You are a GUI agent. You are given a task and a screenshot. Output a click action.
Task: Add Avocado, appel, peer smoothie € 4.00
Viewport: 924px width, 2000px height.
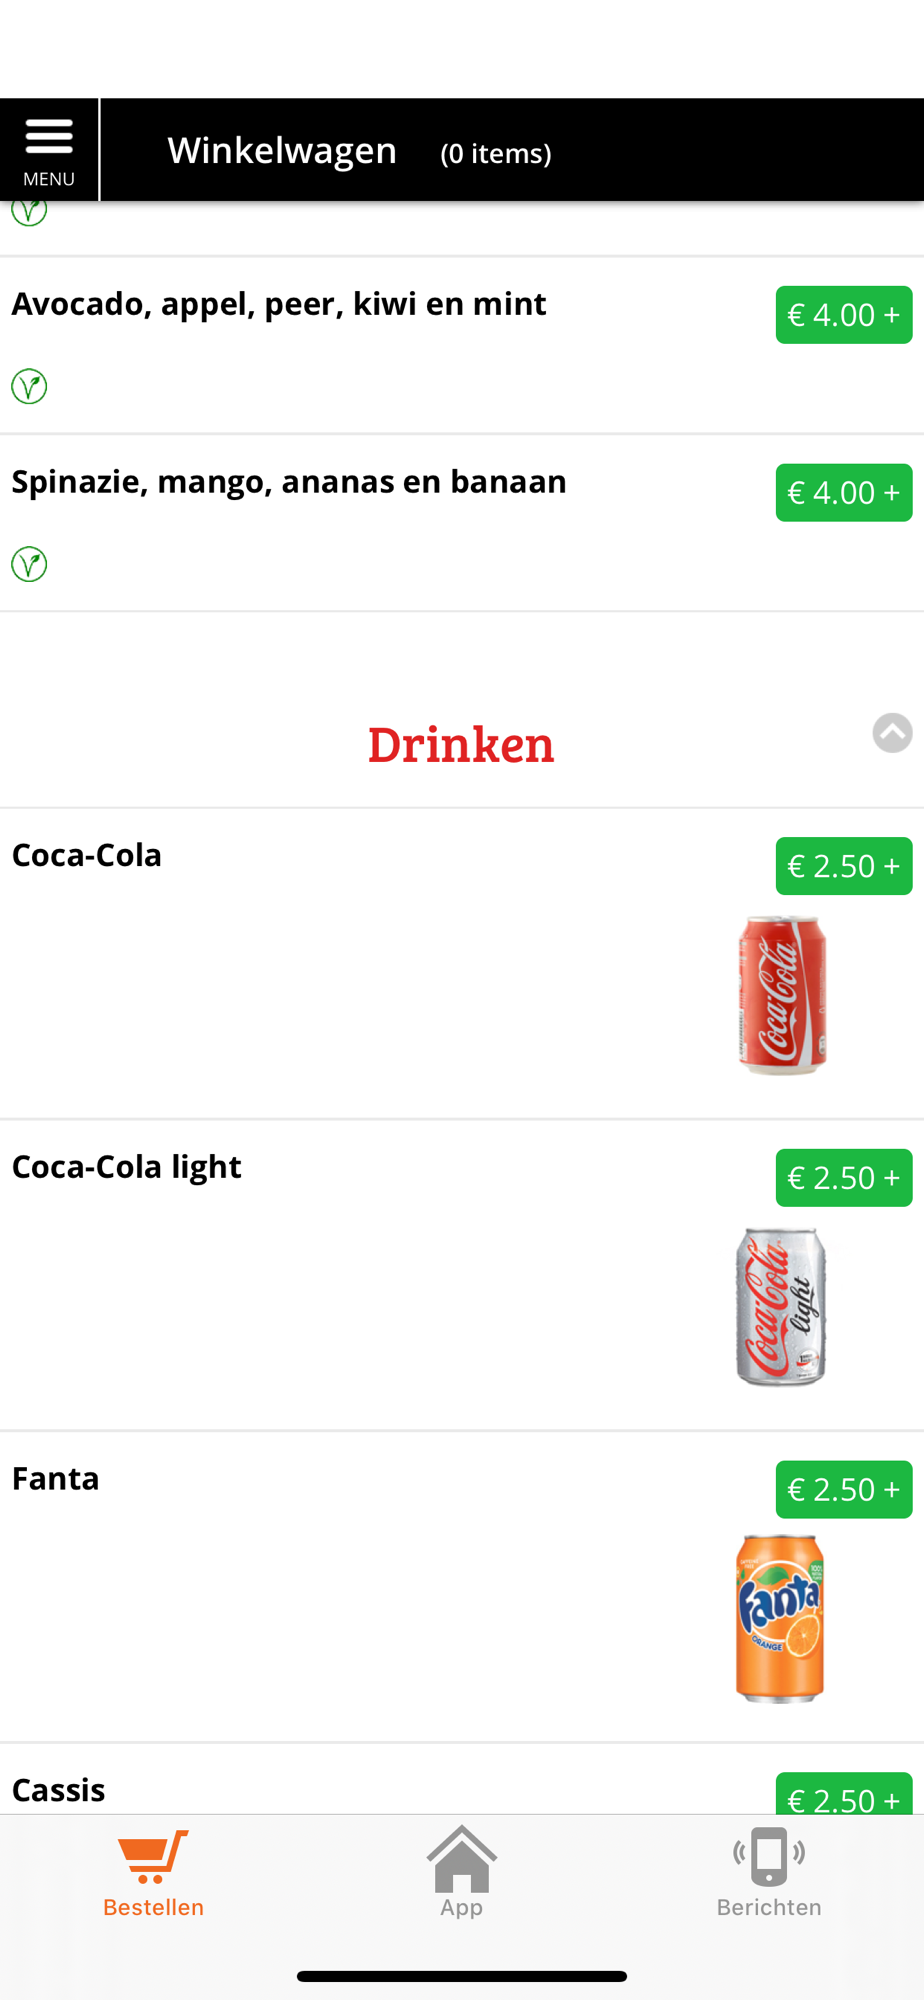(x=844, y=315)
